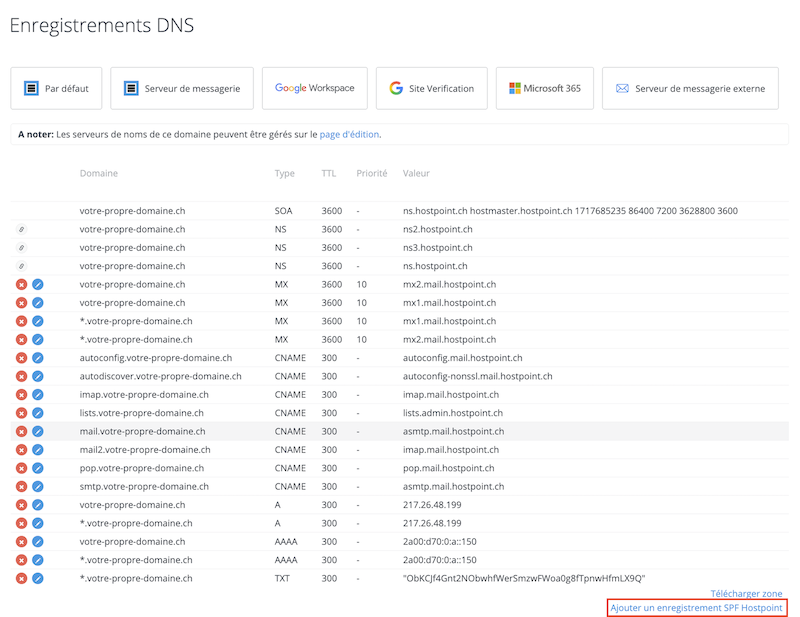Select the Google Workspace template
Screen dimensions: 800x617
[x=315, y=88]
